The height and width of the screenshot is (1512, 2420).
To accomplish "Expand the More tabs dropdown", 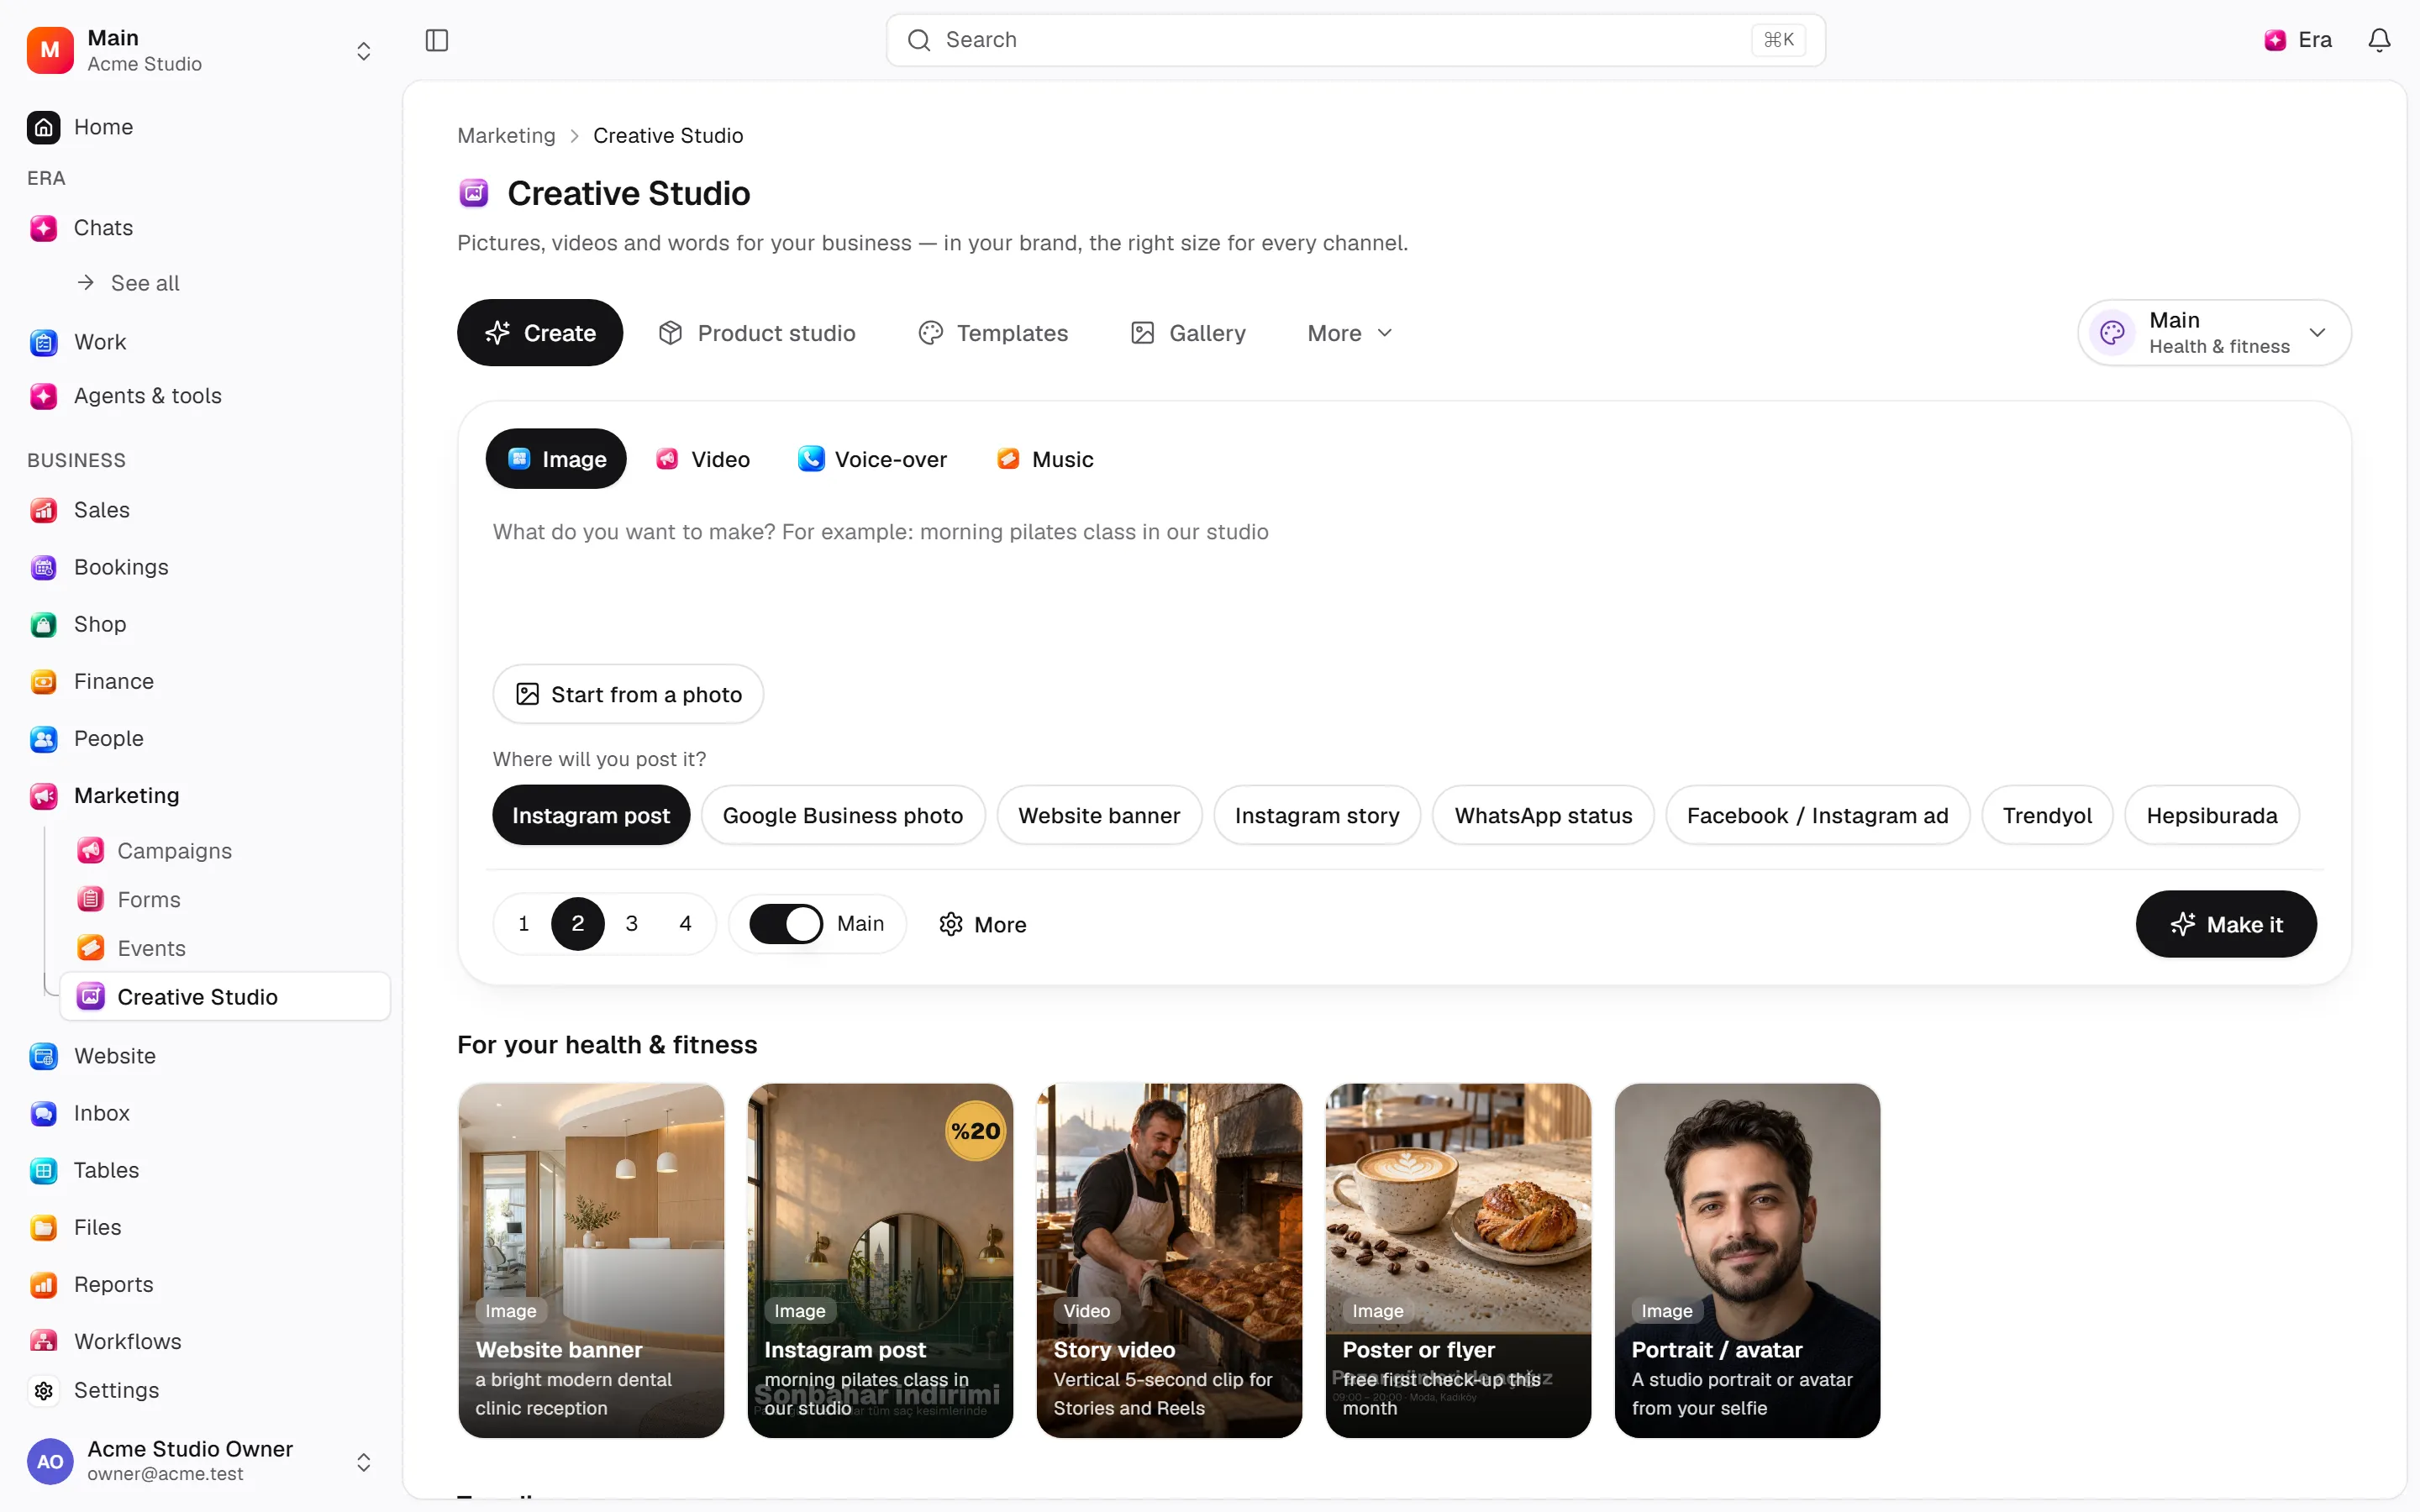I will 1350,333.
